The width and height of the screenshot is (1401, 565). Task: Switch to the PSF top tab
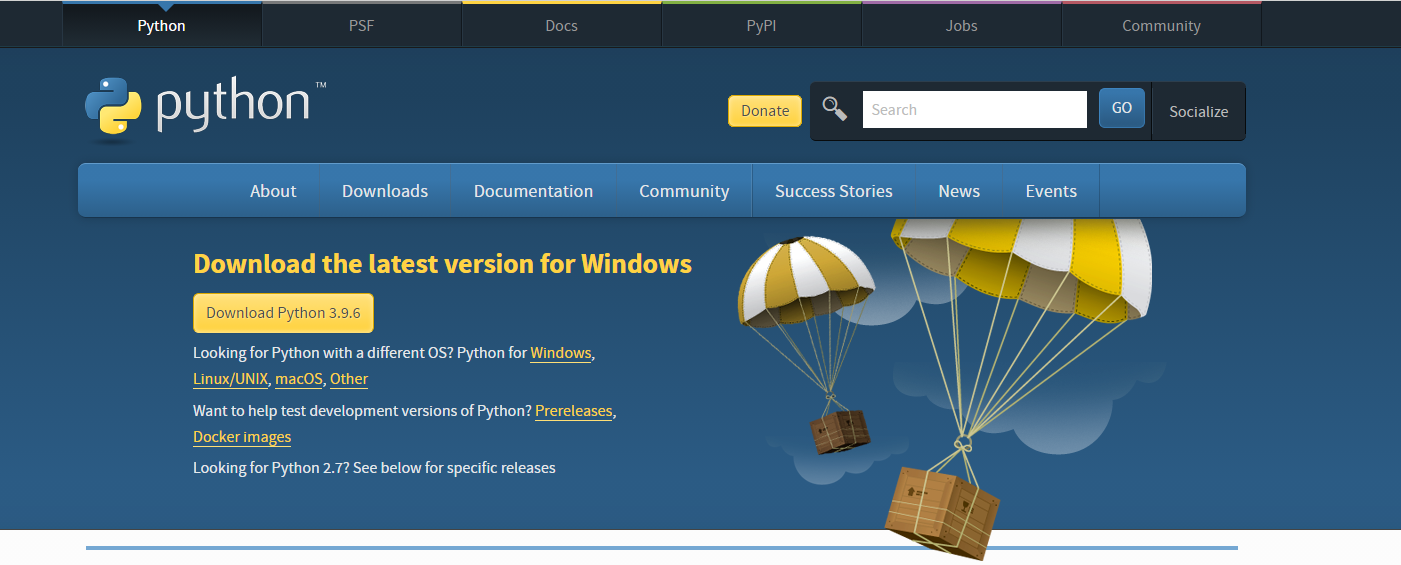pyautogui.click(x=362, y=25)
